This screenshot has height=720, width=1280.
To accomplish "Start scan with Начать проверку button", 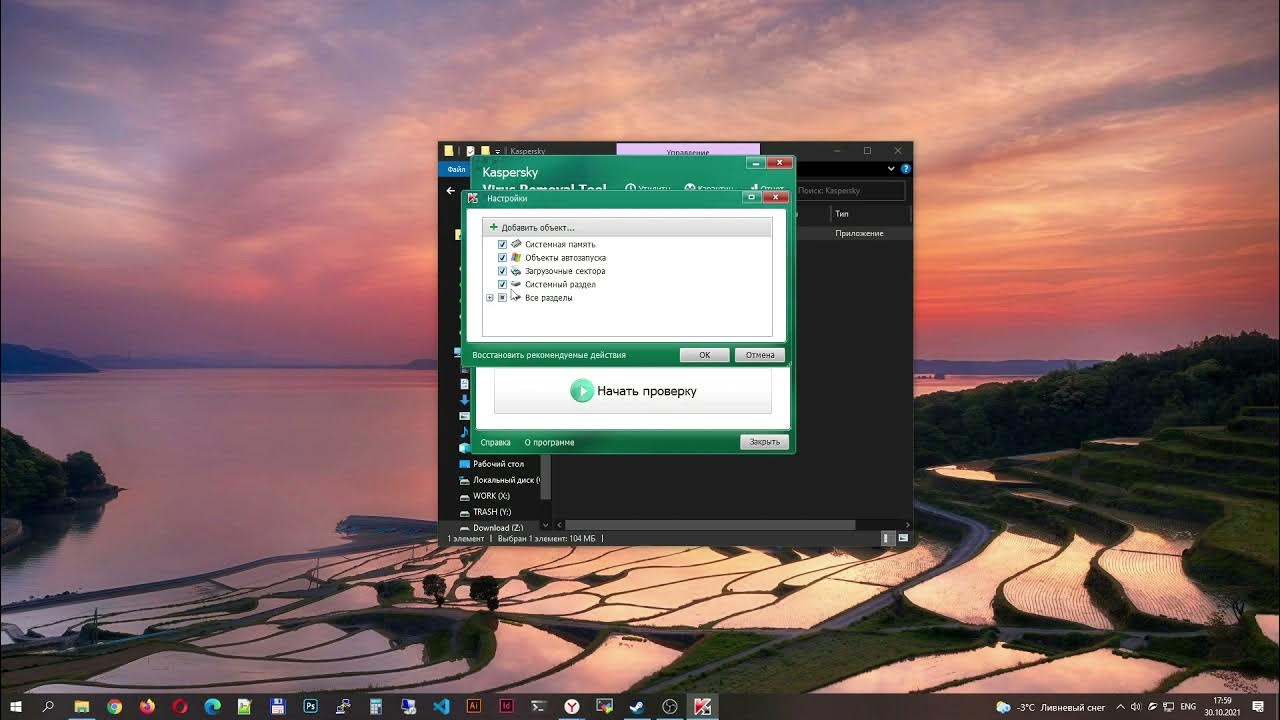I will point(632,391).
